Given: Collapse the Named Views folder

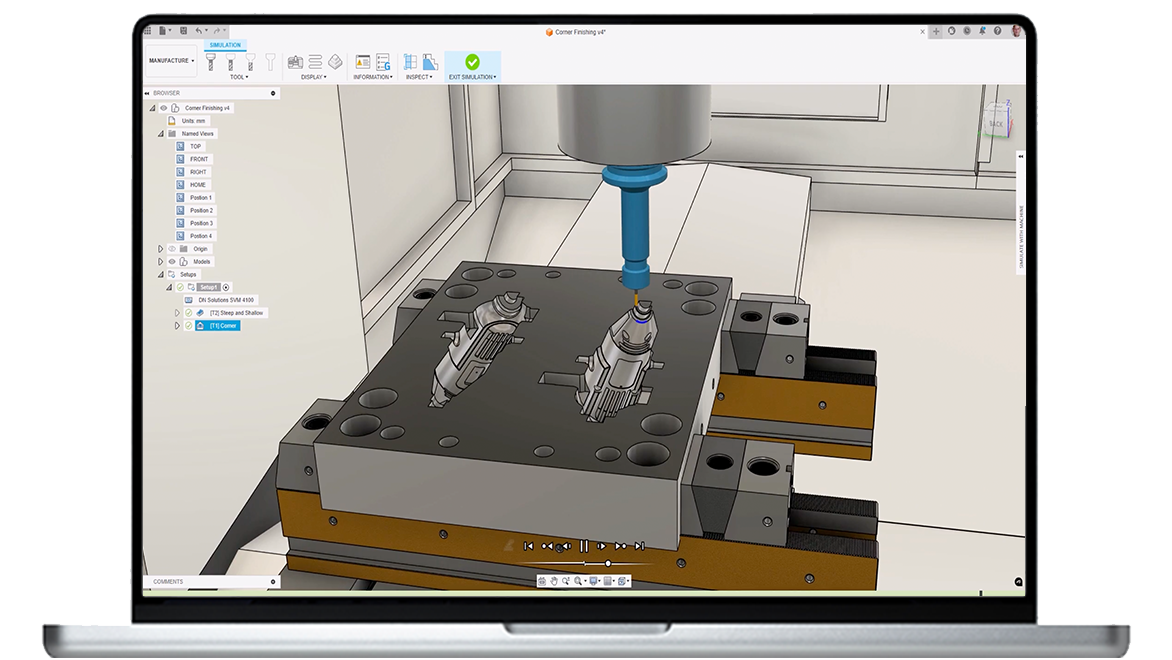Looking at the screenshot, I should 161,134.
